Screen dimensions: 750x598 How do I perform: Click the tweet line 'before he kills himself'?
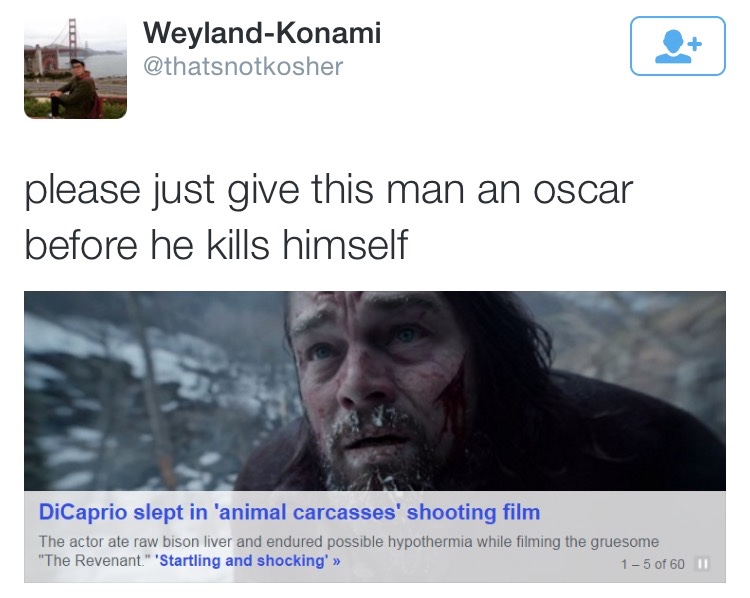pos(216,241)
